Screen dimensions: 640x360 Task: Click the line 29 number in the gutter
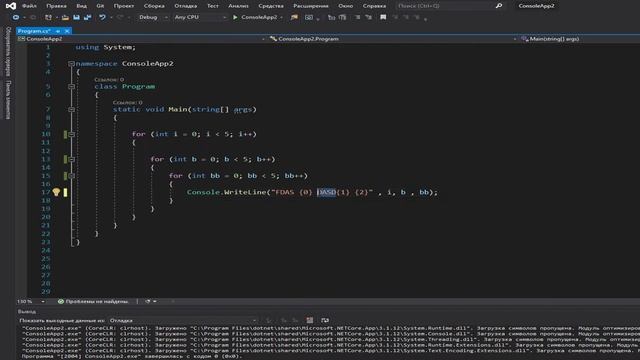coord(46,291)
